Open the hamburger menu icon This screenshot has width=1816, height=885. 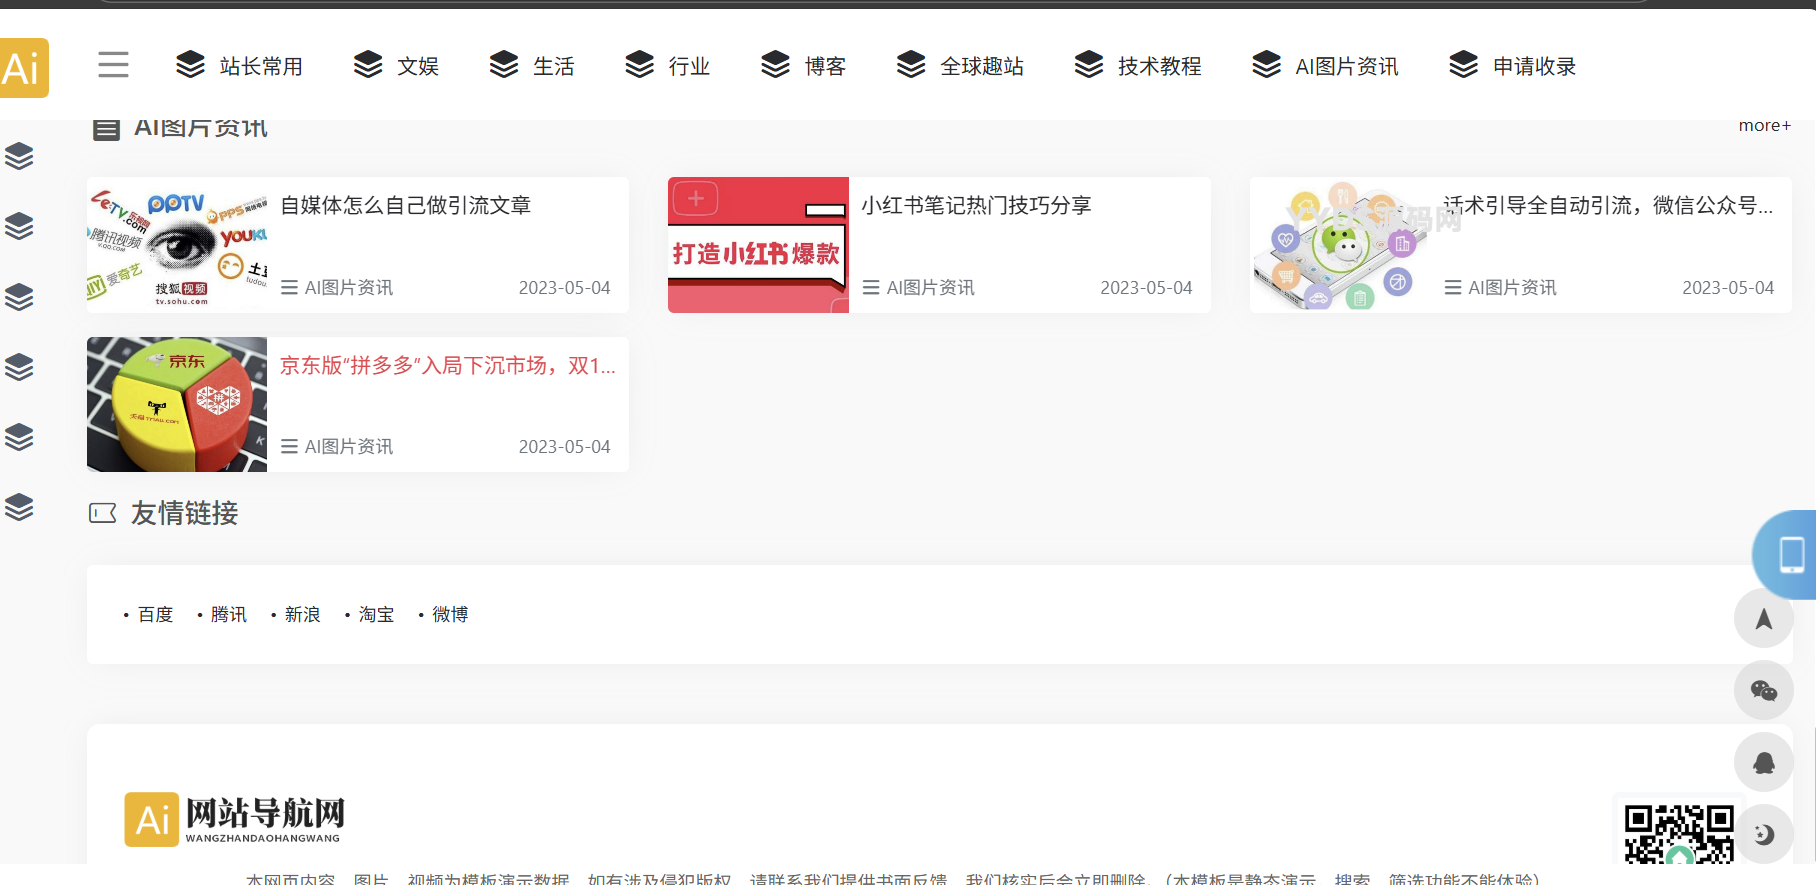tap(113, 65)
